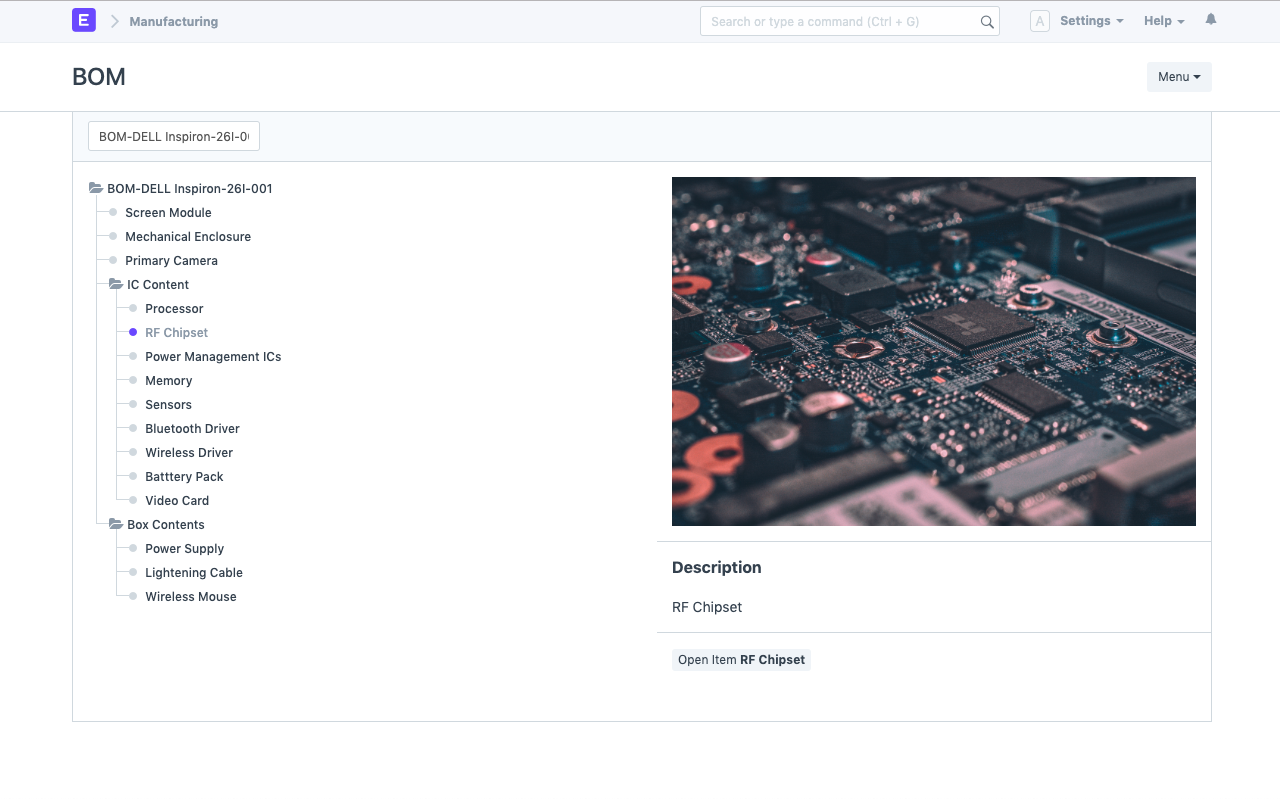Image resolution: width=1280 pixels, height=799 pixels.
Task: Click the Open Item RF Chipset button
Action: 741,659
